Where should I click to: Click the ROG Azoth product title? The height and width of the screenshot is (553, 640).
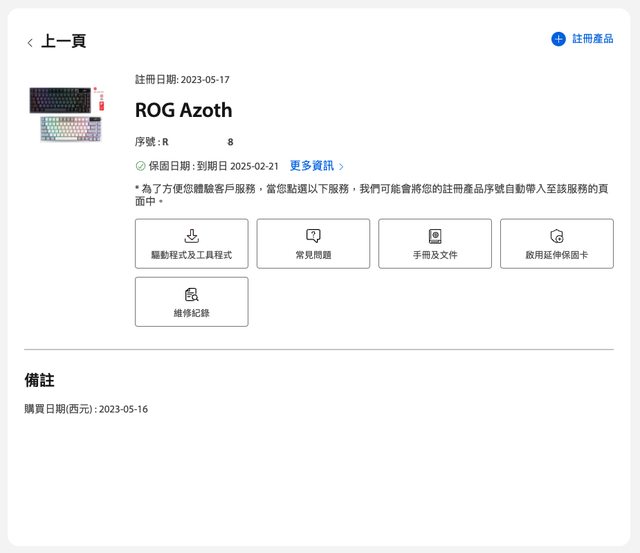point(184,110)
